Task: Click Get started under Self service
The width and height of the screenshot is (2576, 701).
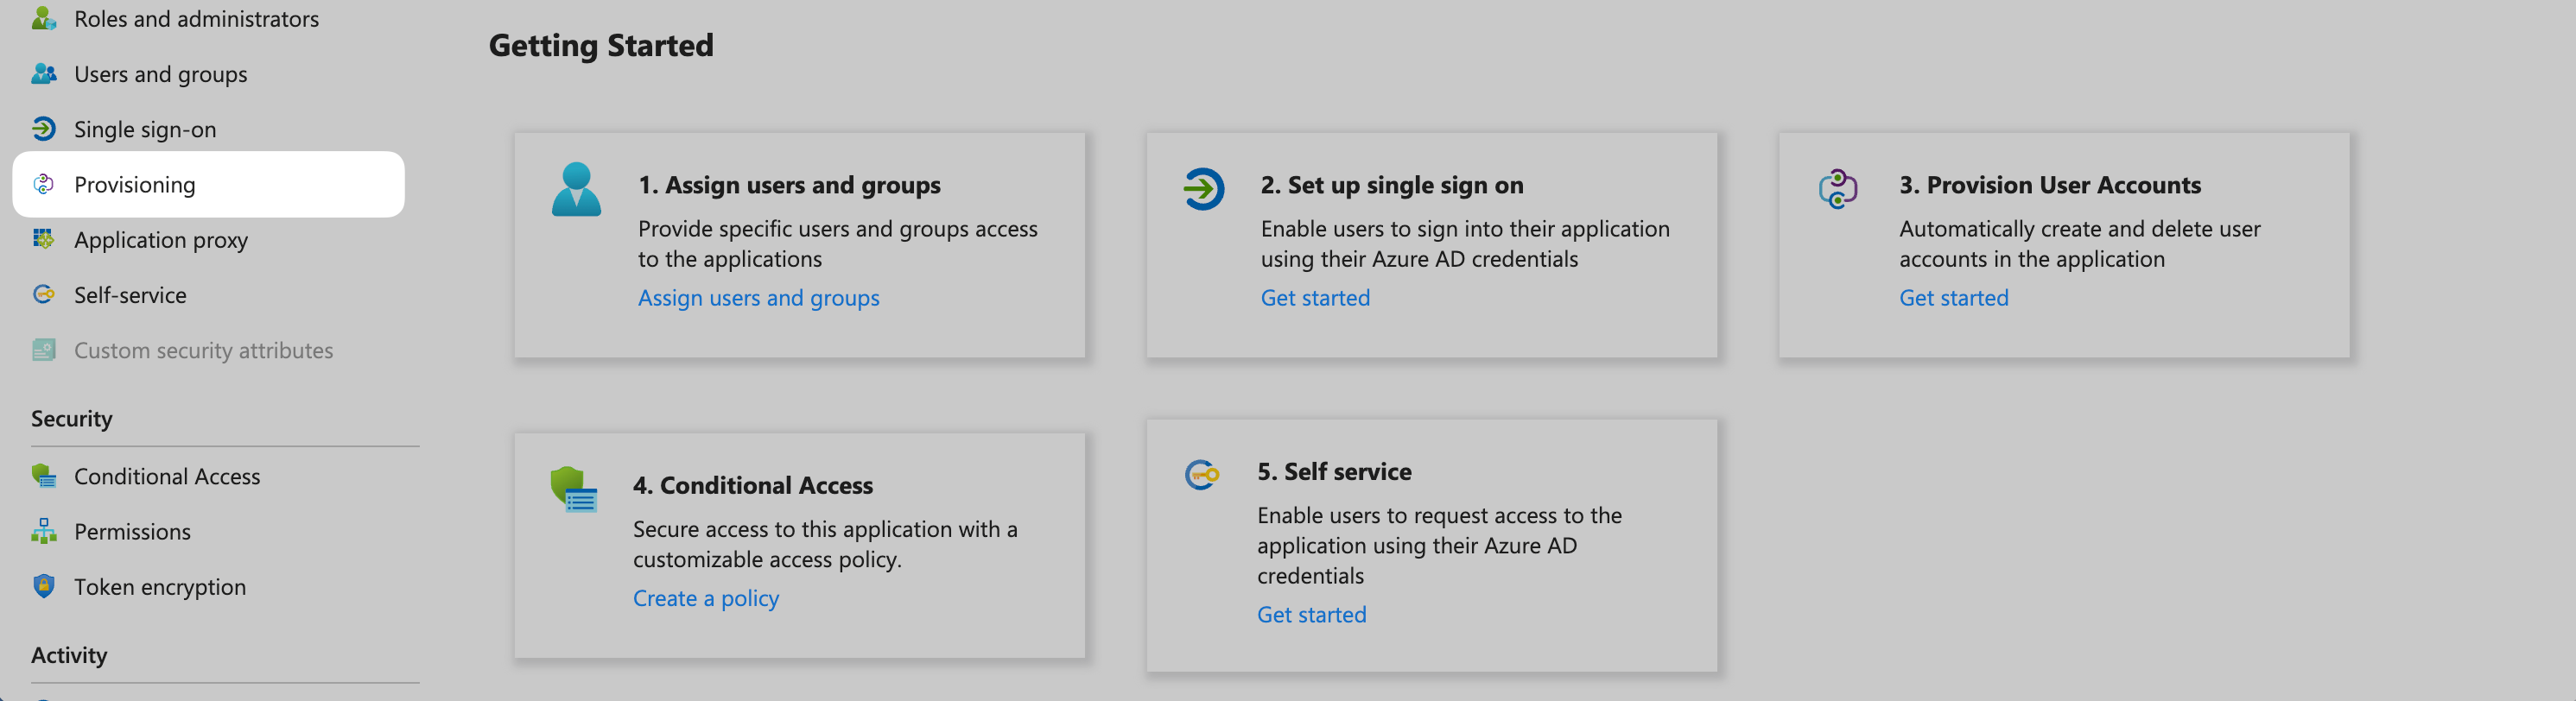Action: coord(1311,615)
